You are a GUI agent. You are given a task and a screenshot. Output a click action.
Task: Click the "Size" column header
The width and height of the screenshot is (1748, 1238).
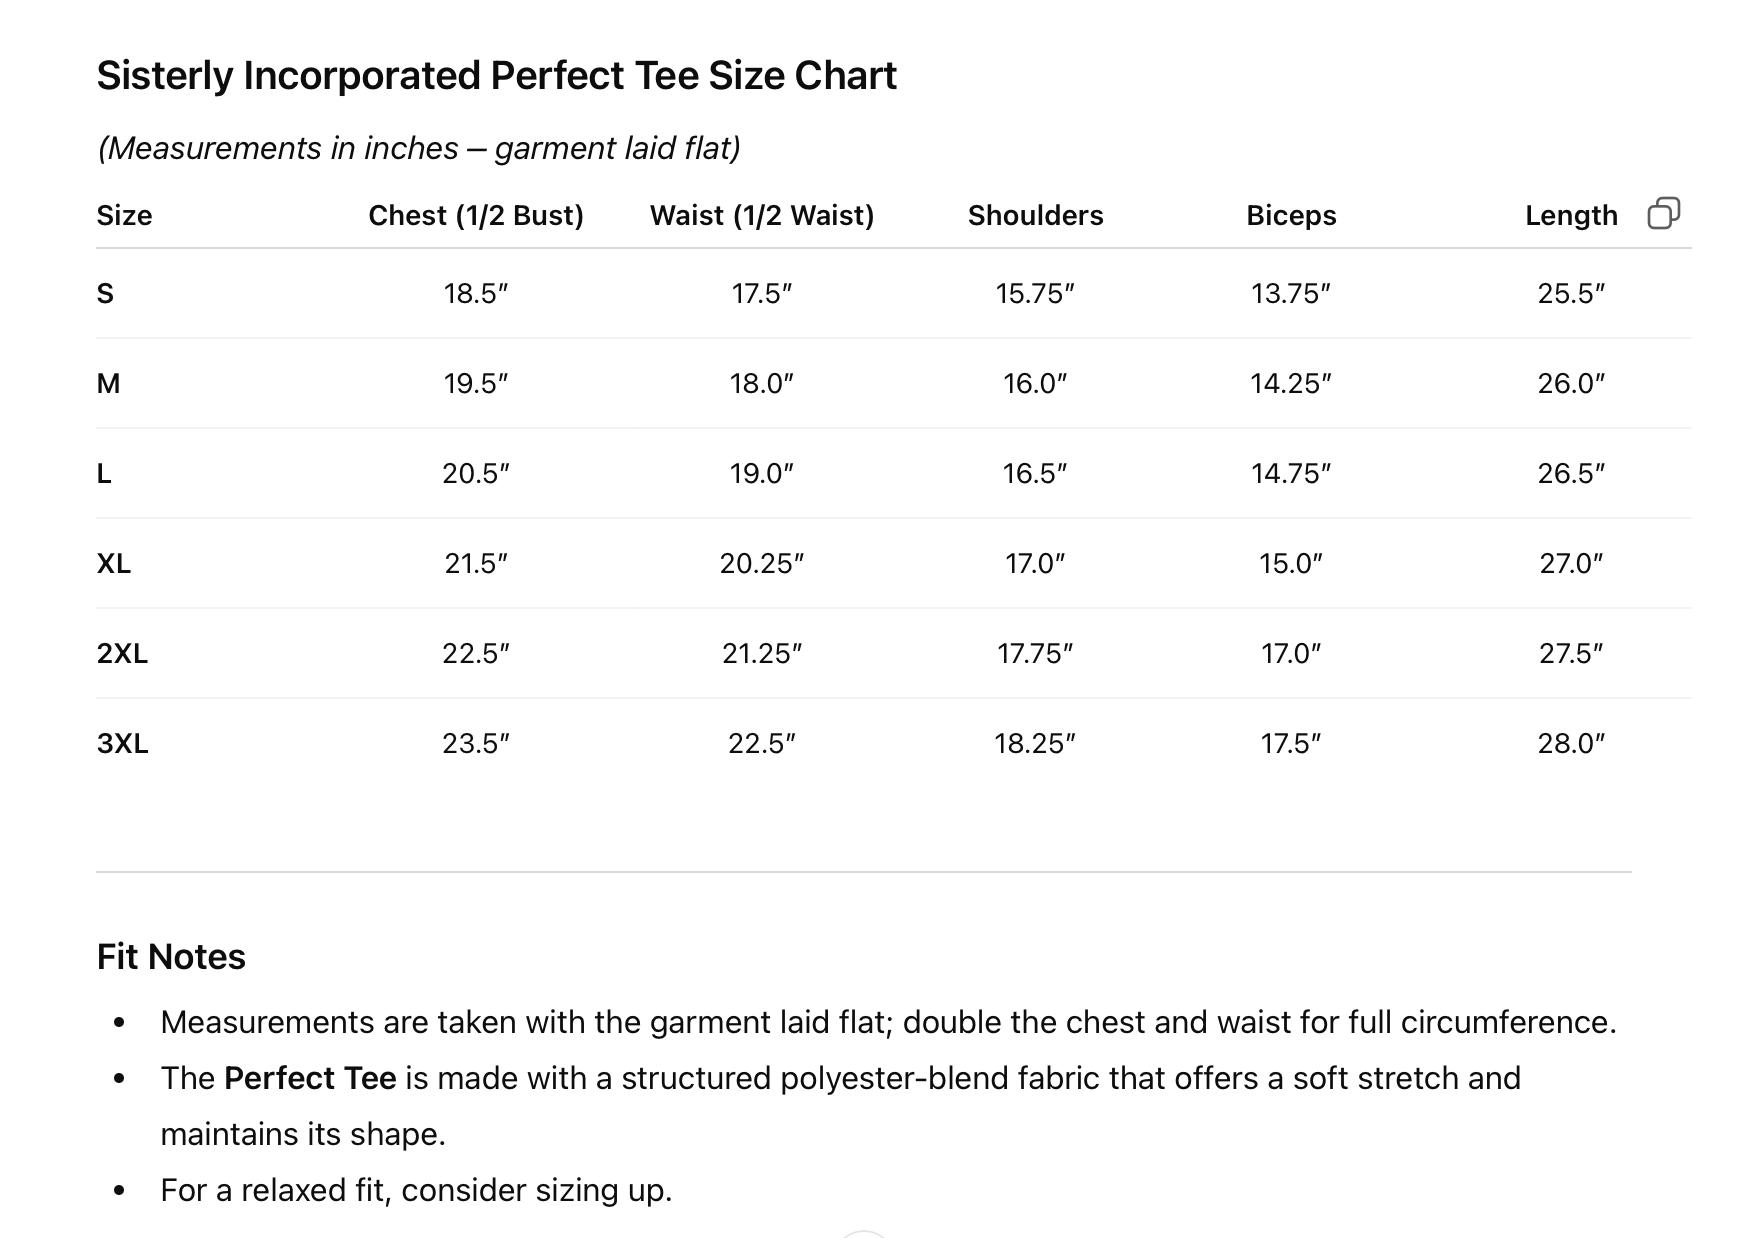(x=124, y=215)
